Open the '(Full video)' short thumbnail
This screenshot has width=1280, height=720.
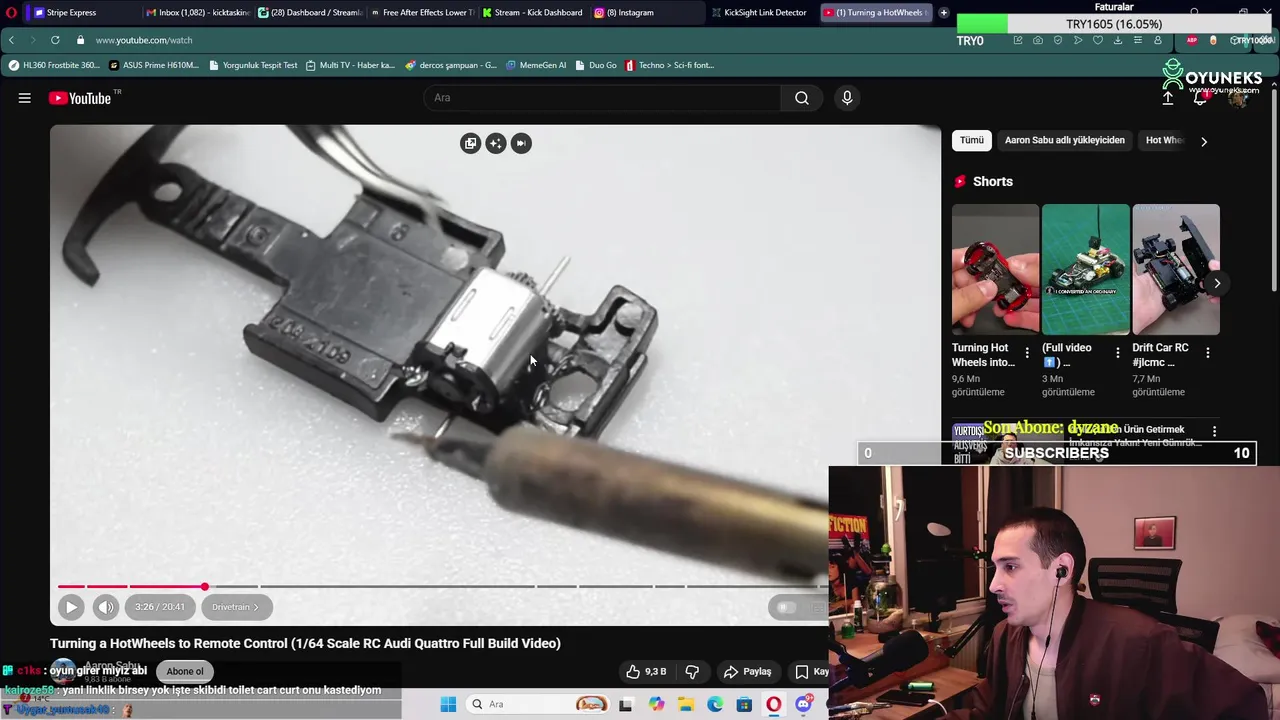(1085, 269)
